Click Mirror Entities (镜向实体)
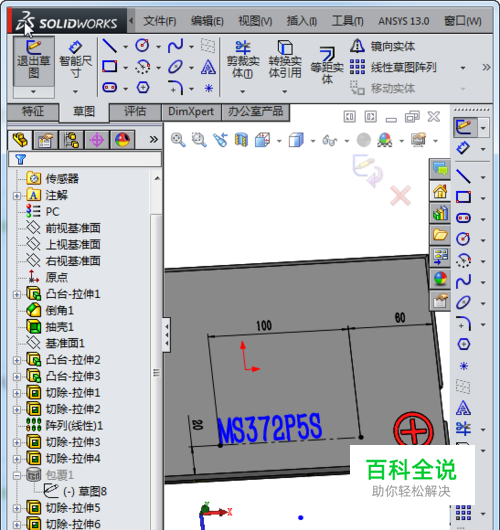 [x=382, y=46]
